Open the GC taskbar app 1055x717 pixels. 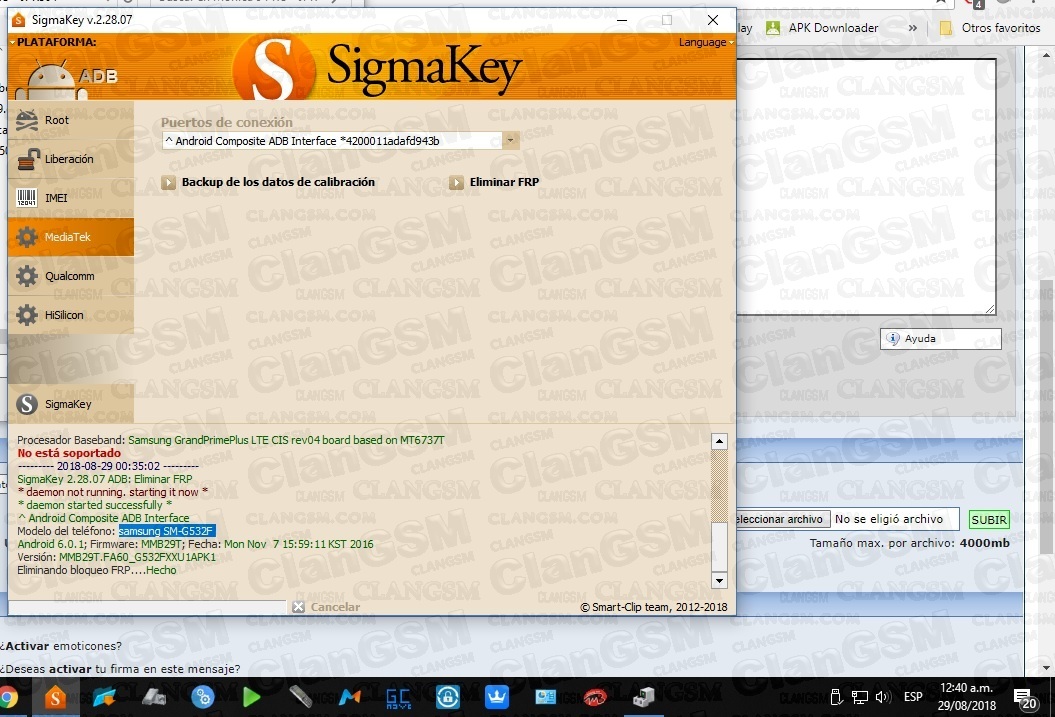(398, 697)
